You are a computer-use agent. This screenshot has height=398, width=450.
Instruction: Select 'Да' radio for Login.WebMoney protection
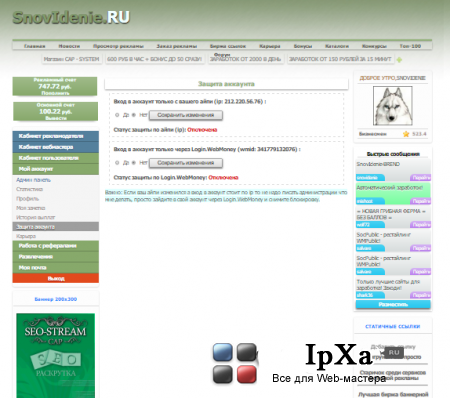pos(117,163)
